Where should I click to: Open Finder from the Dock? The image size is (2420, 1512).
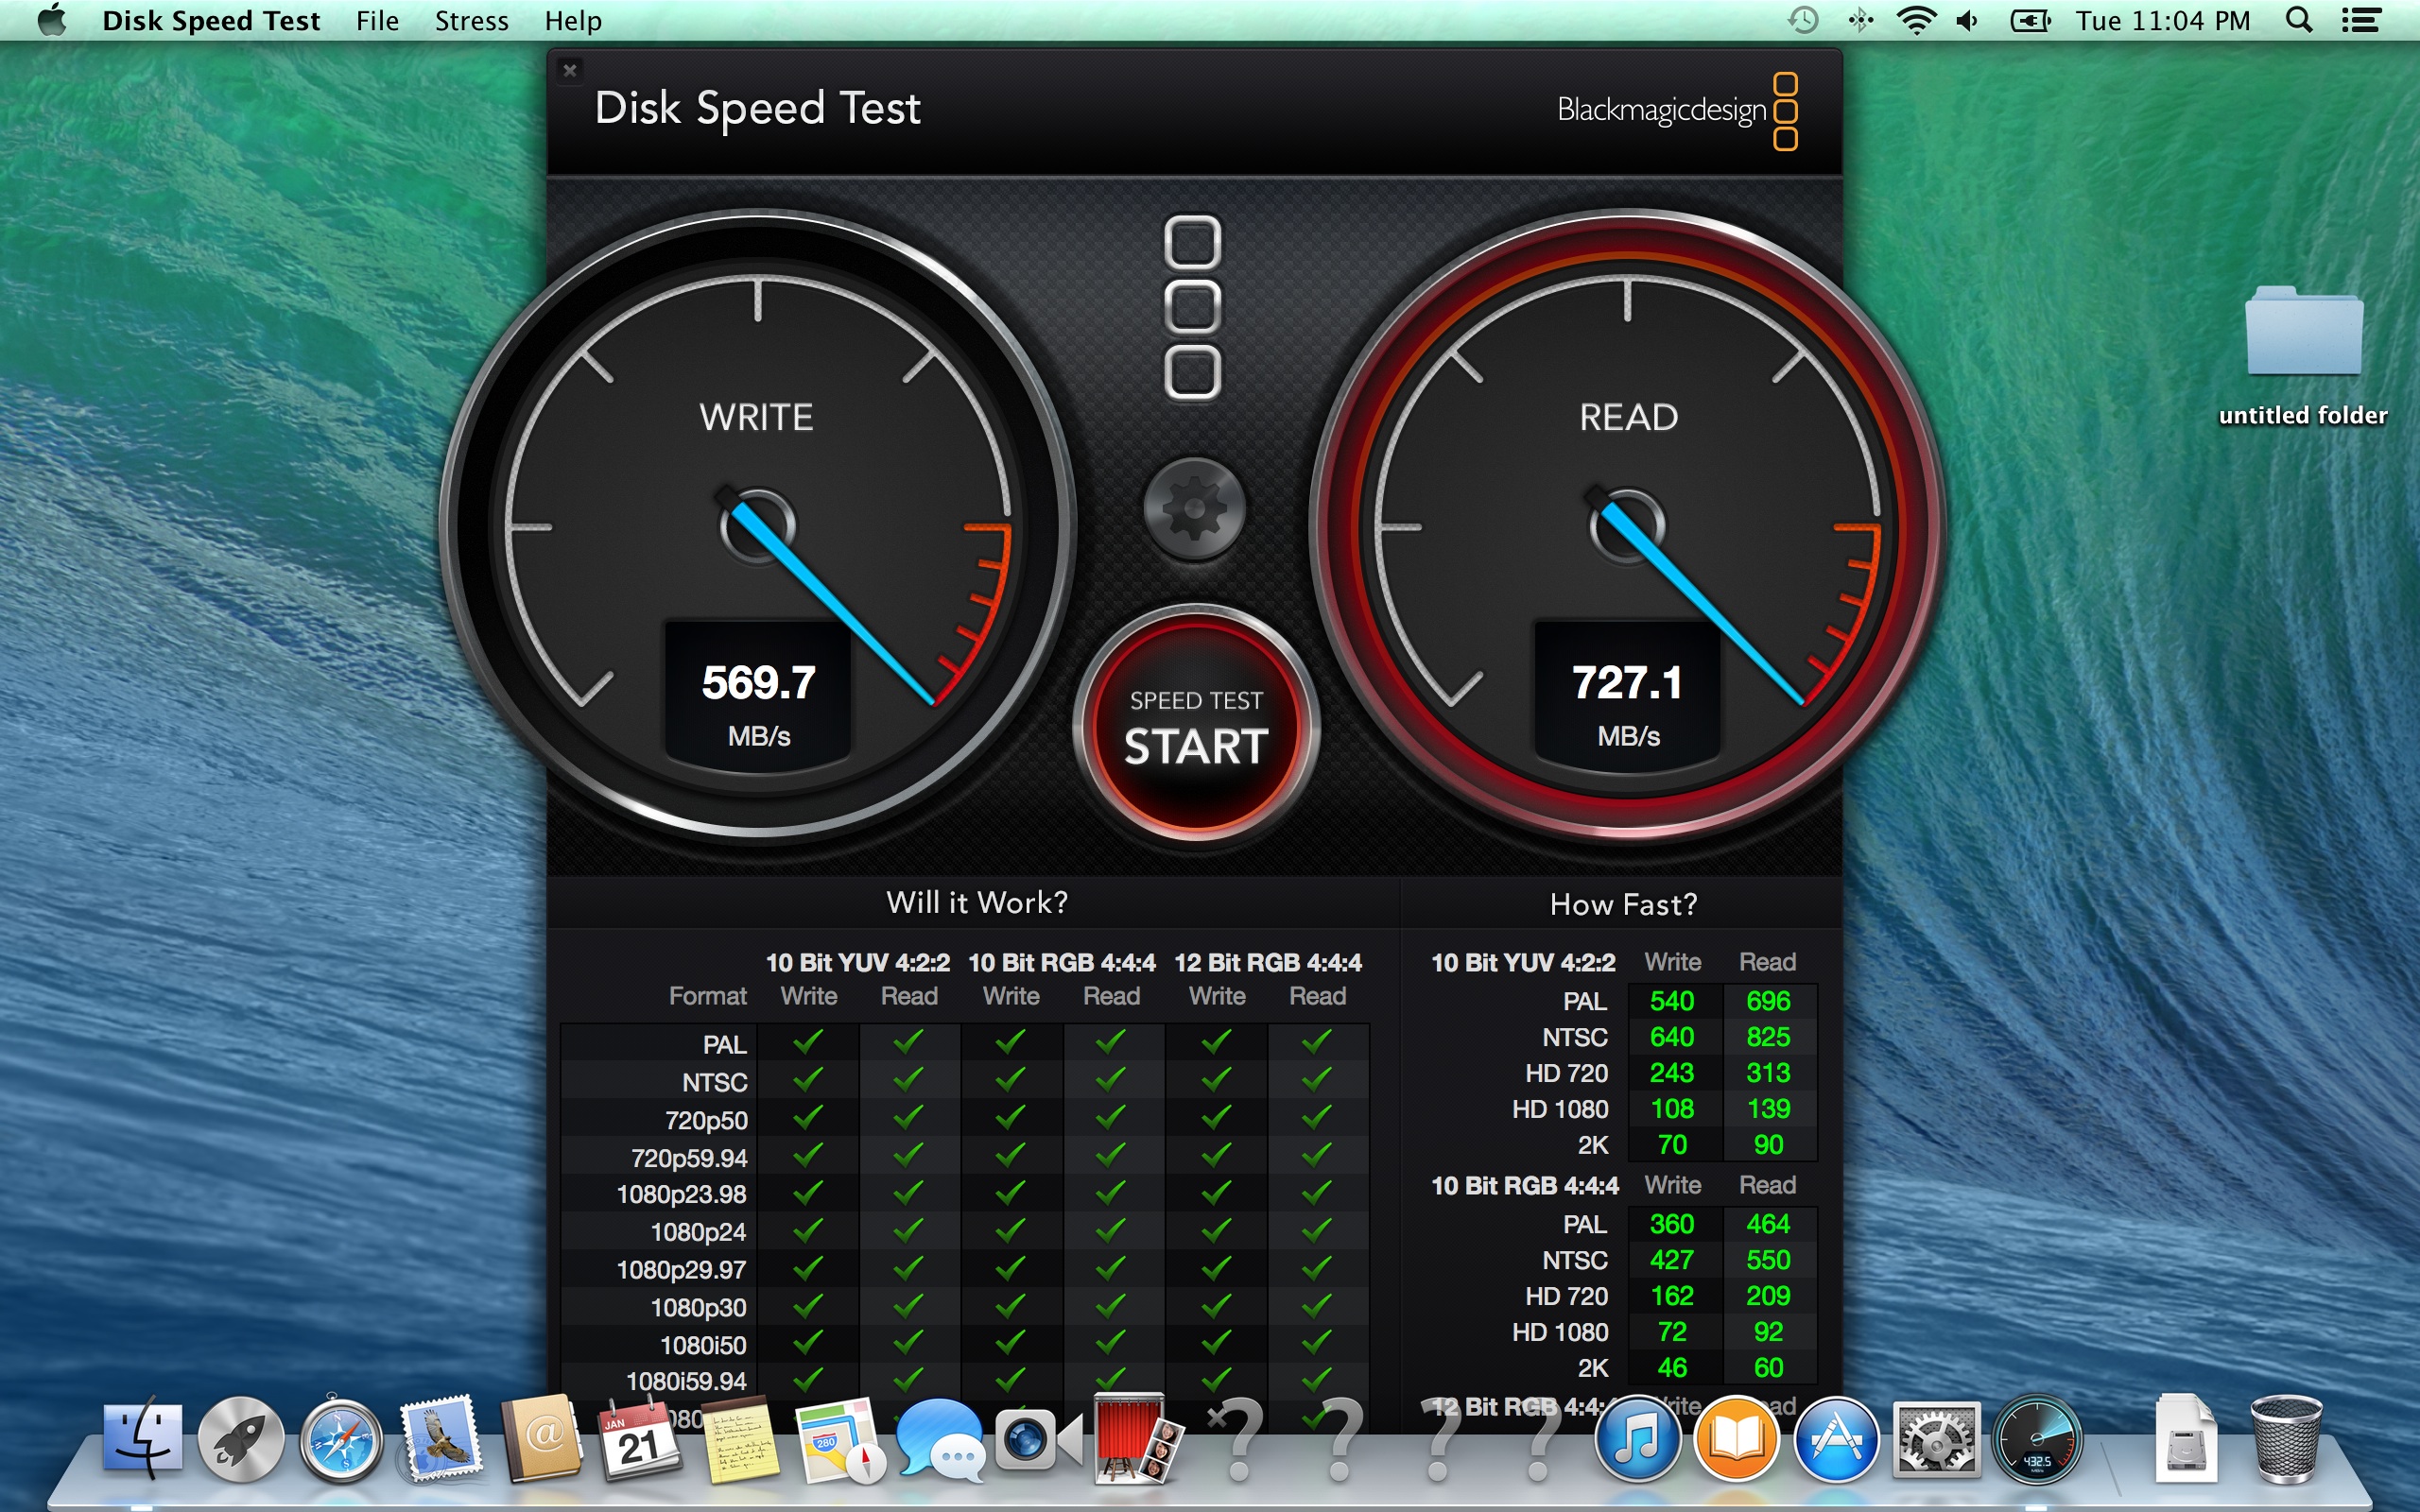143,1441
